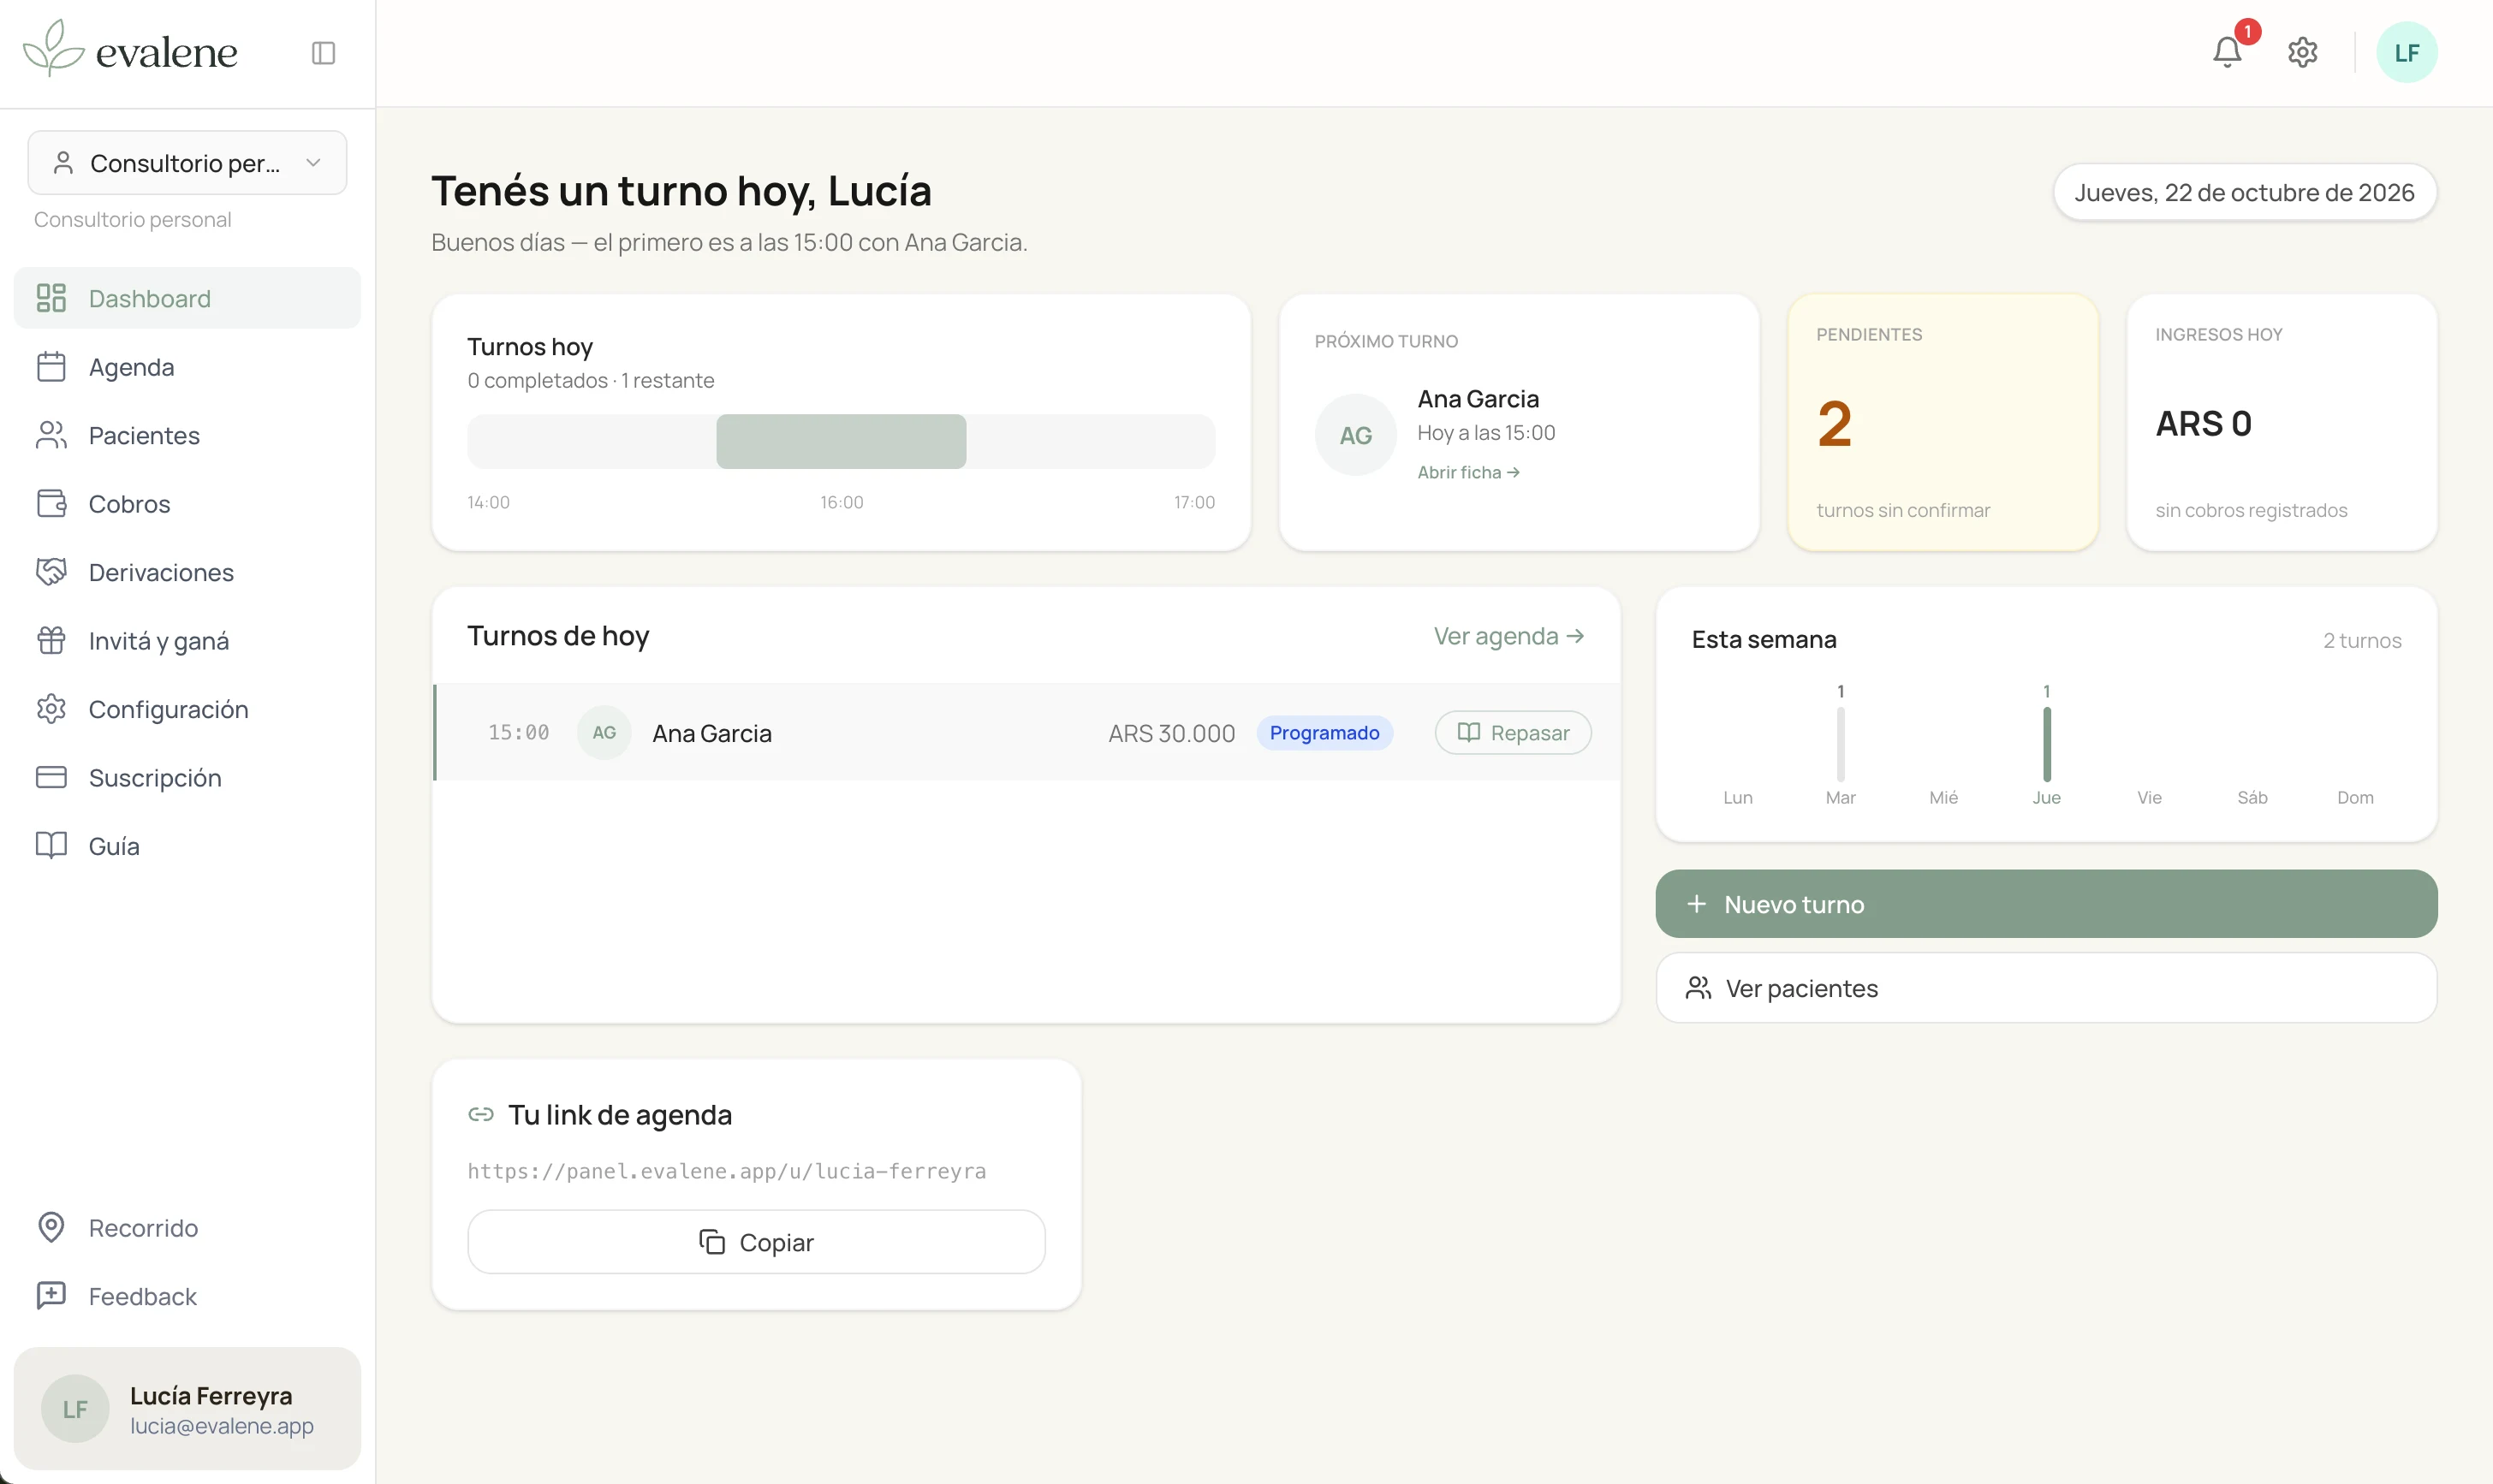This screenshot has height=1484, width=2493.
Task: Click the evalene logo
Action: click(x=130, y=49)
